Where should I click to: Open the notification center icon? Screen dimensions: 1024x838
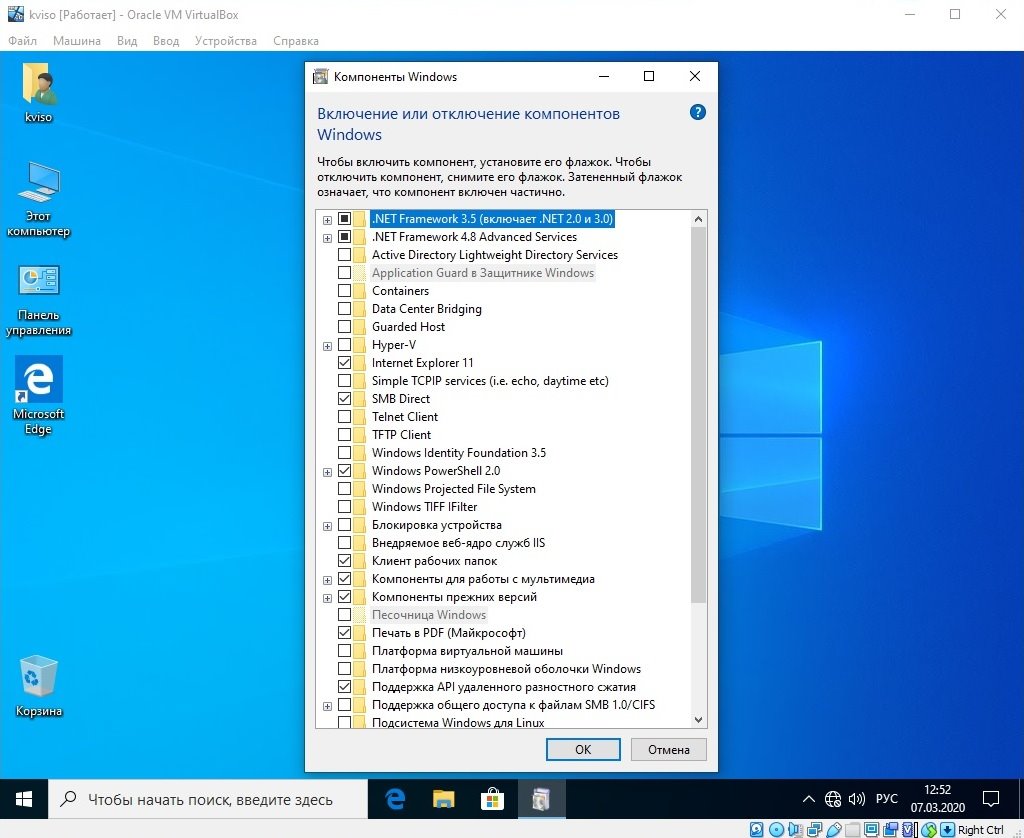pyautogui.click(x=991, y=799)
